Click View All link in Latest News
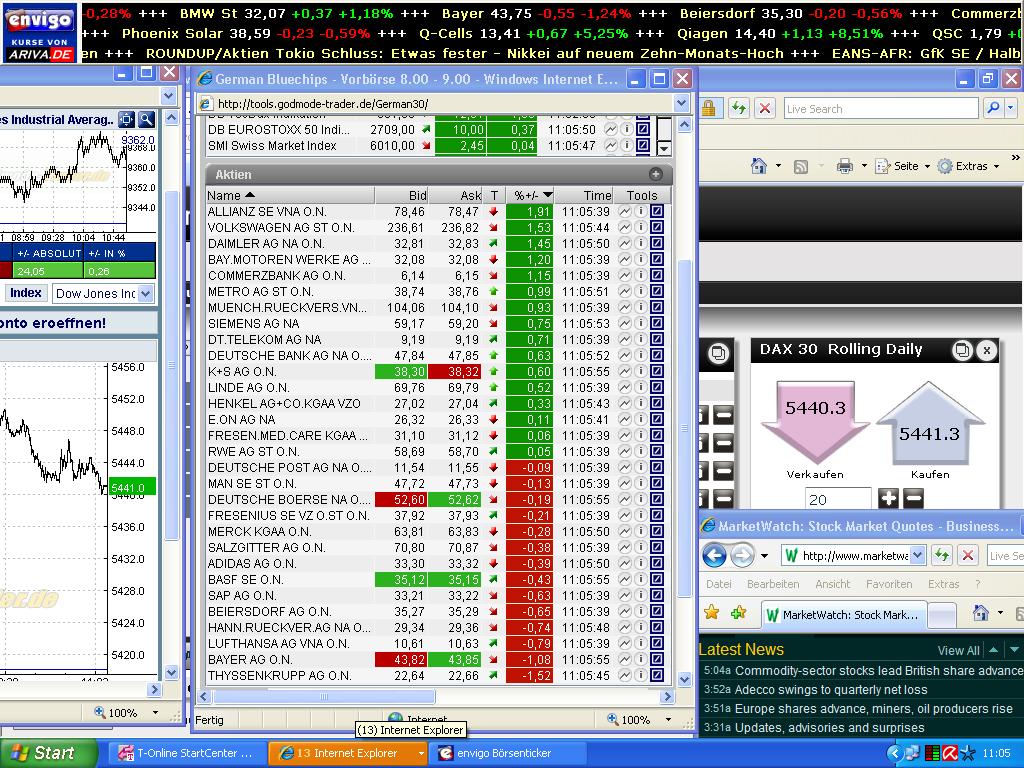Viewport: 1024px width, 768px height. tap(958, 650)
